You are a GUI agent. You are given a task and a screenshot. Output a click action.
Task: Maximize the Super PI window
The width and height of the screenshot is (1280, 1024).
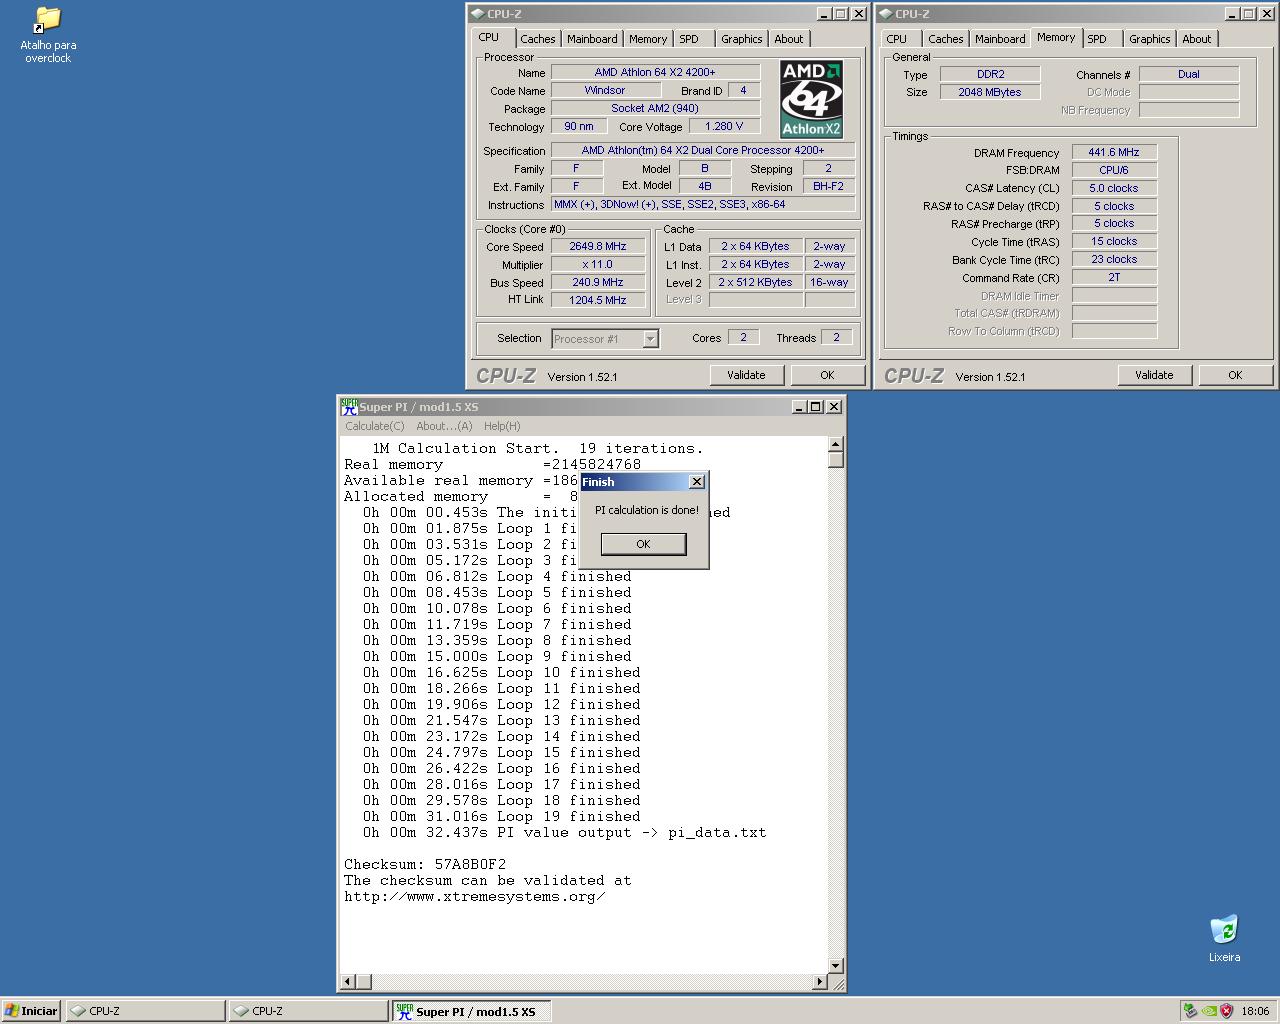816,407
